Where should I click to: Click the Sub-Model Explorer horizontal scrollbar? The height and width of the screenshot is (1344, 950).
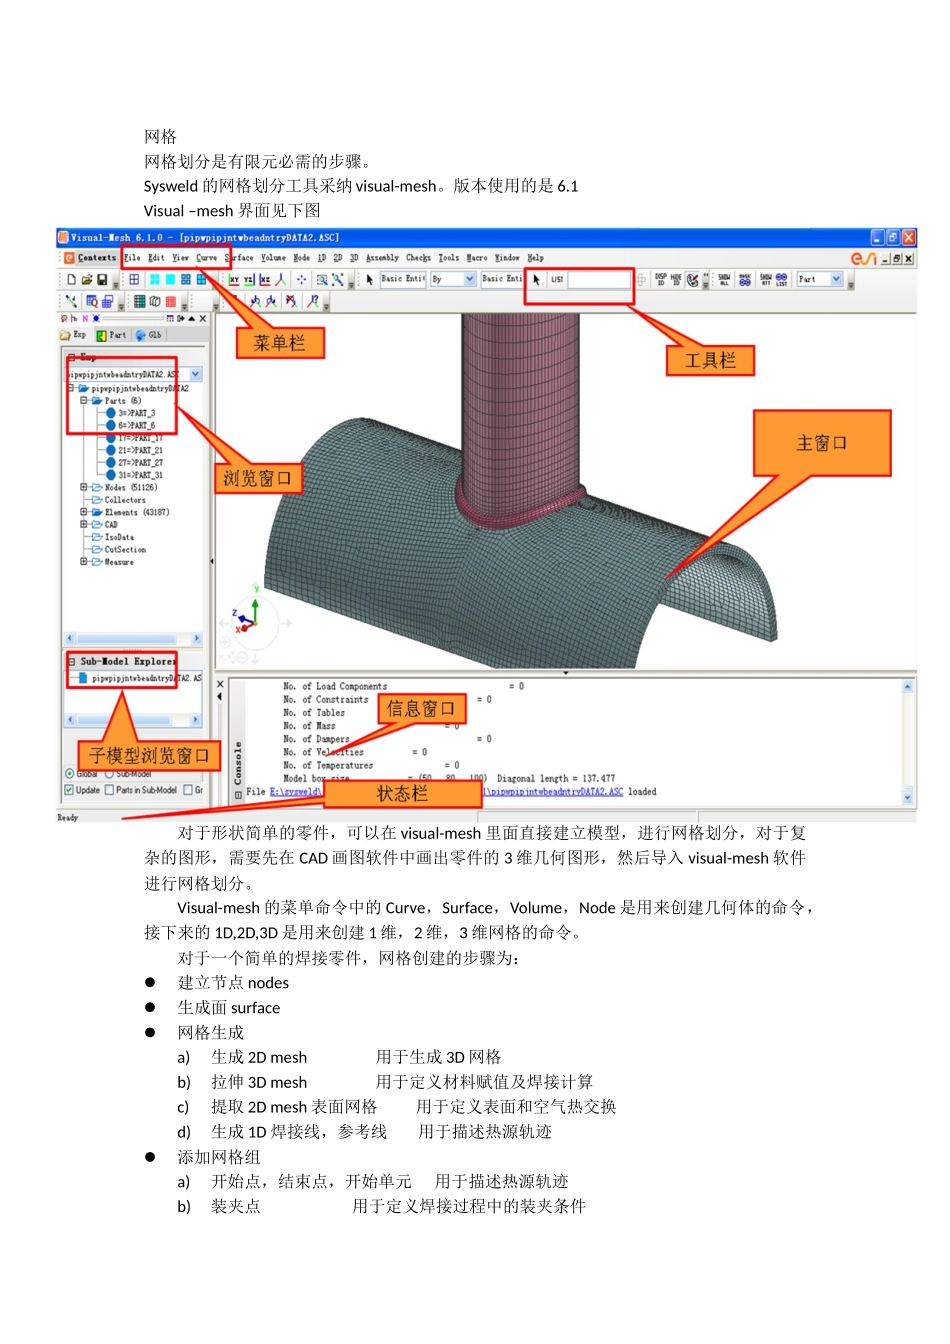click(x=134, y=720)
